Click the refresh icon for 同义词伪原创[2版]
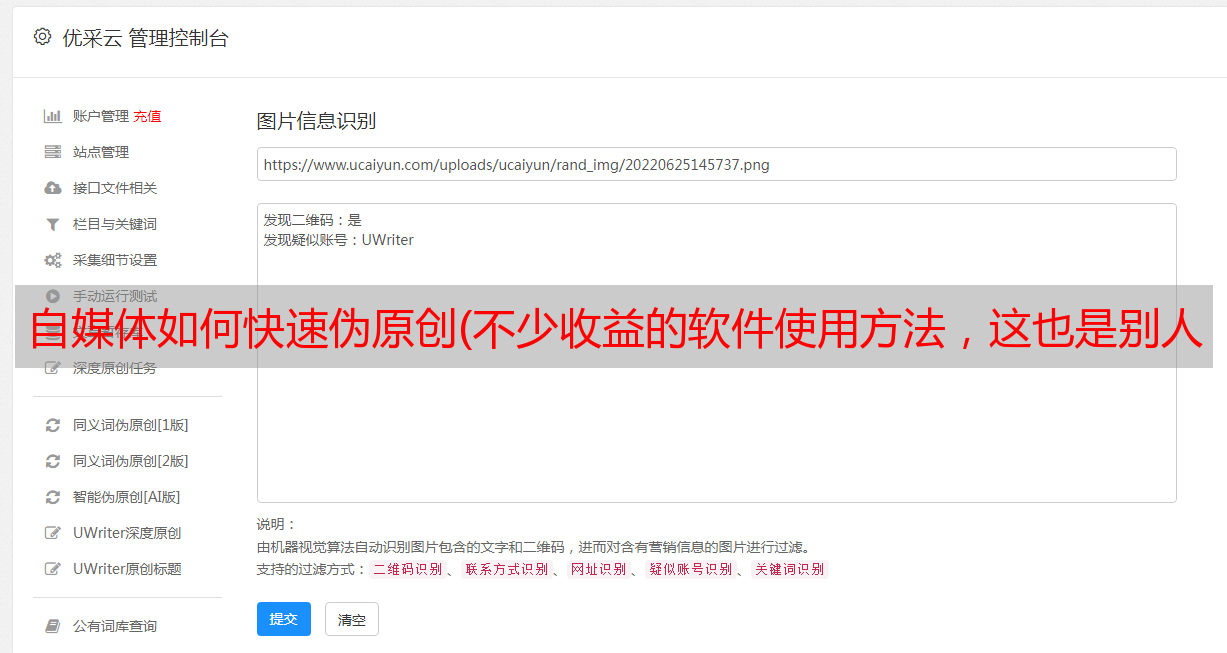This screenshot has height=653, width=1227. [x=53, y=461]
